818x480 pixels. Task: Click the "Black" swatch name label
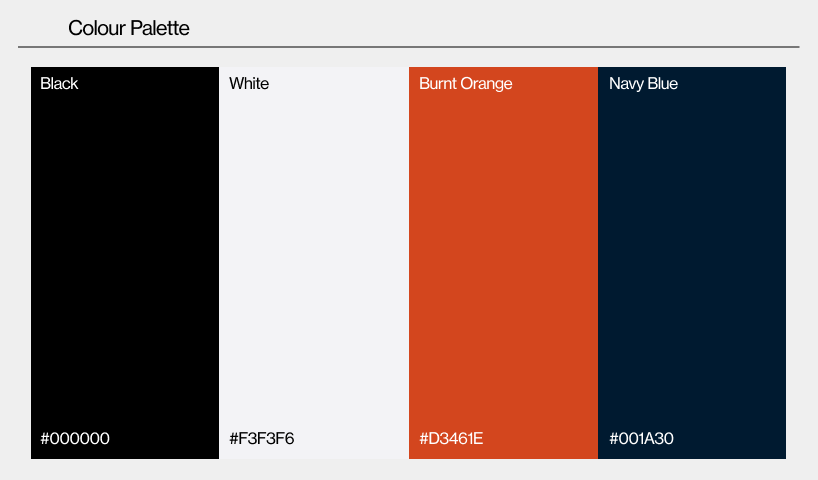click(x=59, y=83)
